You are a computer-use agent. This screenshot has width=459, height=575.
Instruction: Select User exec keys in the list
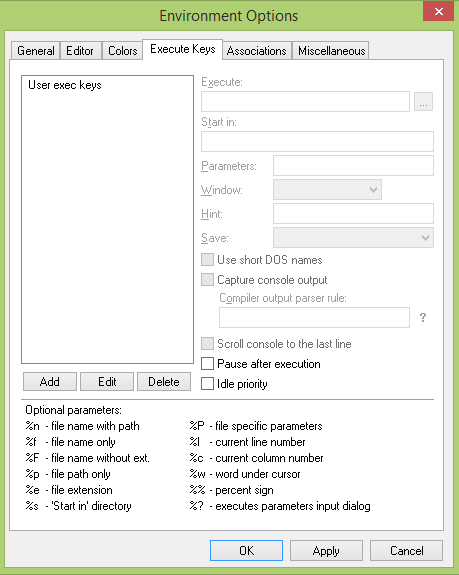[65, 85]
